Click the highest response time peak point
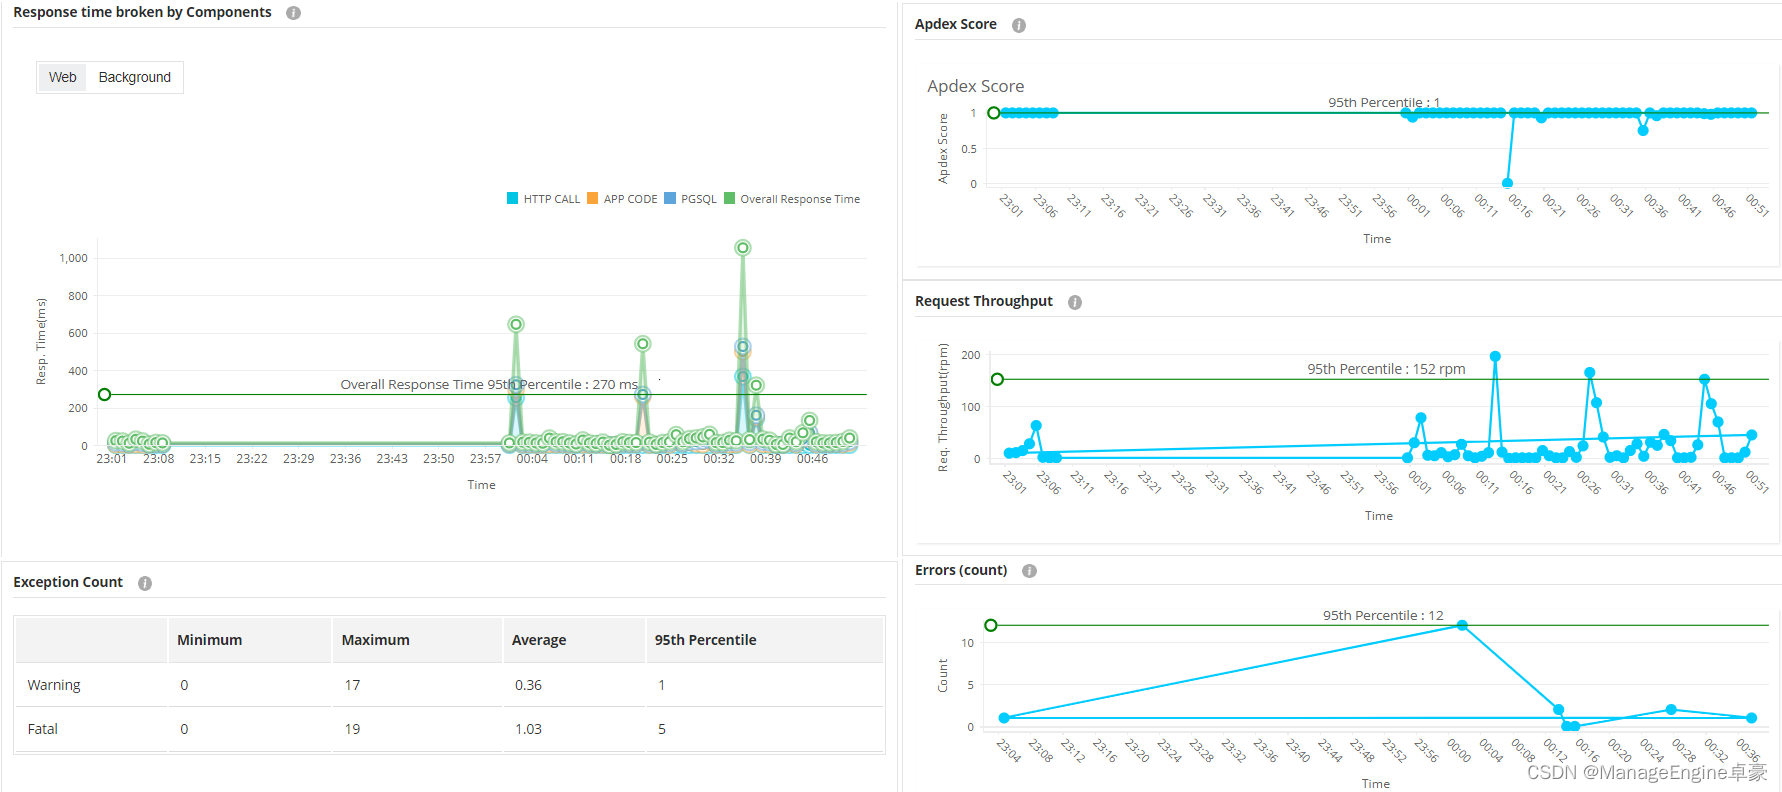 [743, 248]
